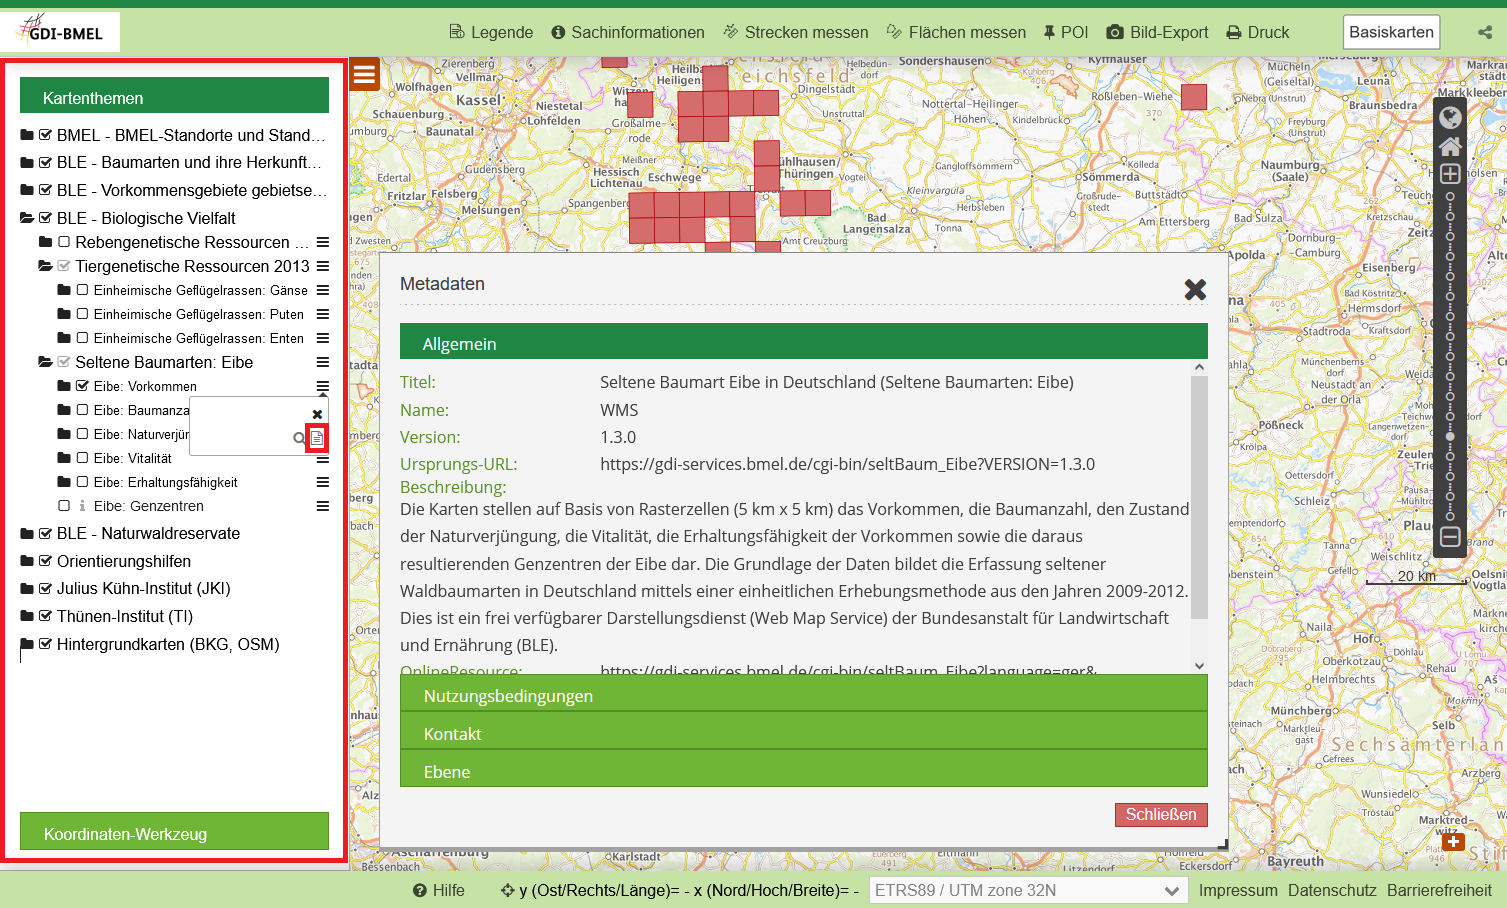Open the coordinate system ETRS89 dropdown

1028,890
